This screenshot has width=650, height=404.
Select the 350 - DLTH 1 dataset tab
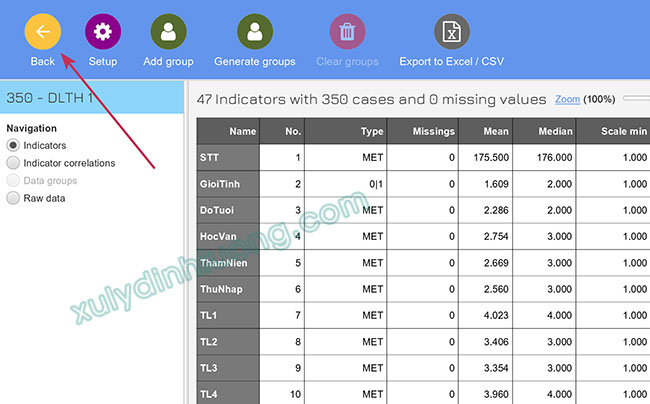click(x=92, y=98)
